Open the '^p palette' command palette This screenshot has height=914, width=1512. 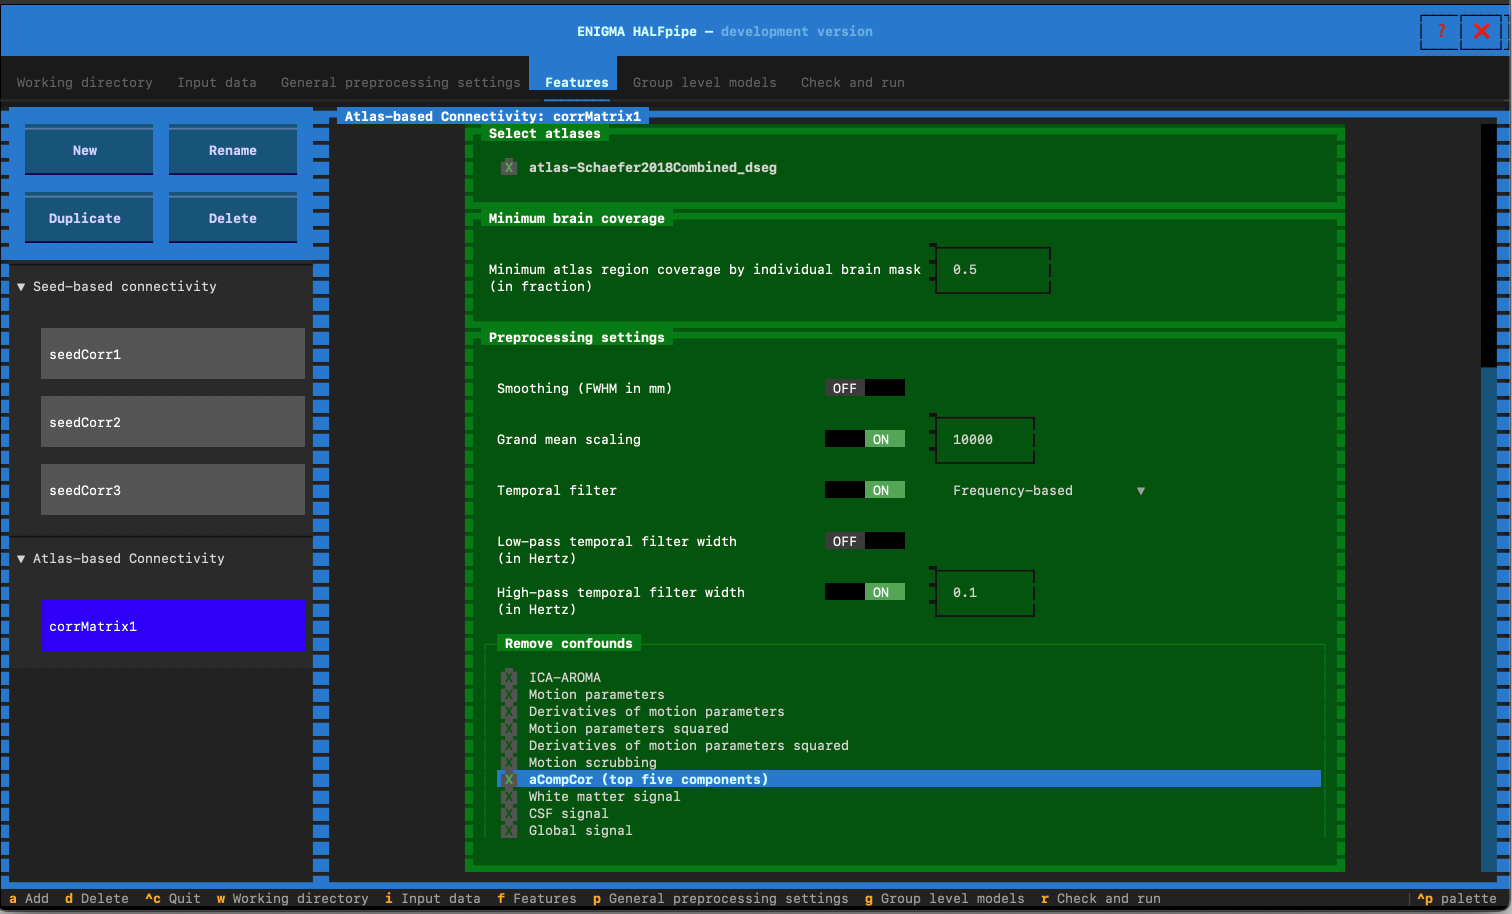click(x=1457, y=899)
